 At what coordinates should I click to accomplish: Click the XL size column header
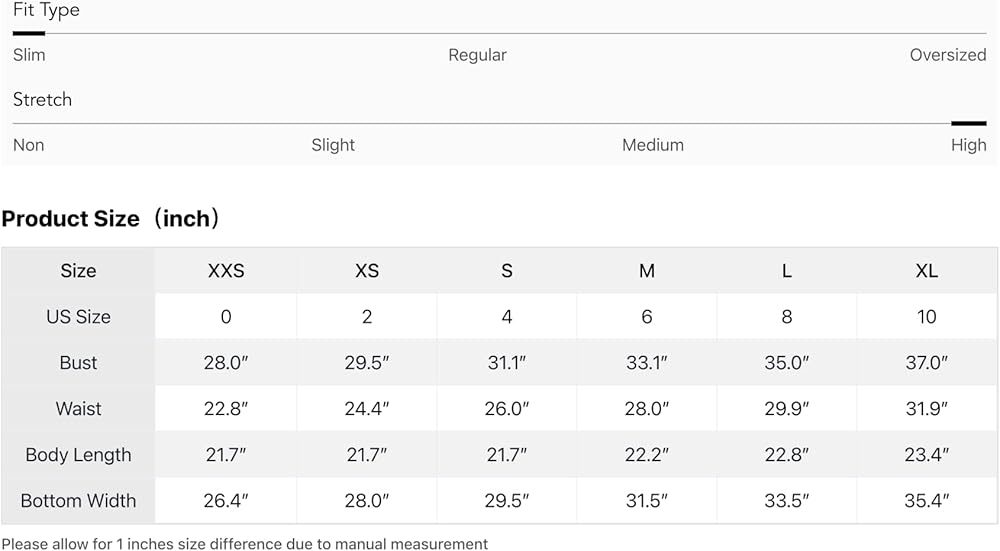click(x=927, y=271)
